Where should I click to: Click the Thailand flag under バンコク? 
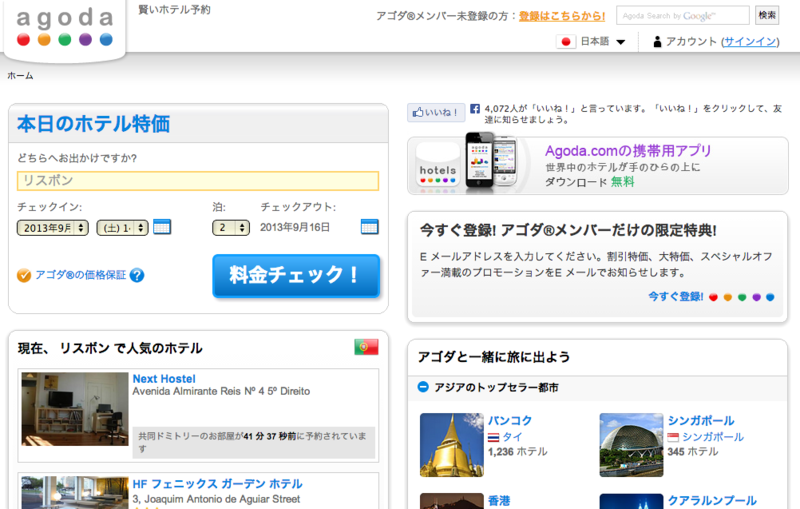(493, 437)
